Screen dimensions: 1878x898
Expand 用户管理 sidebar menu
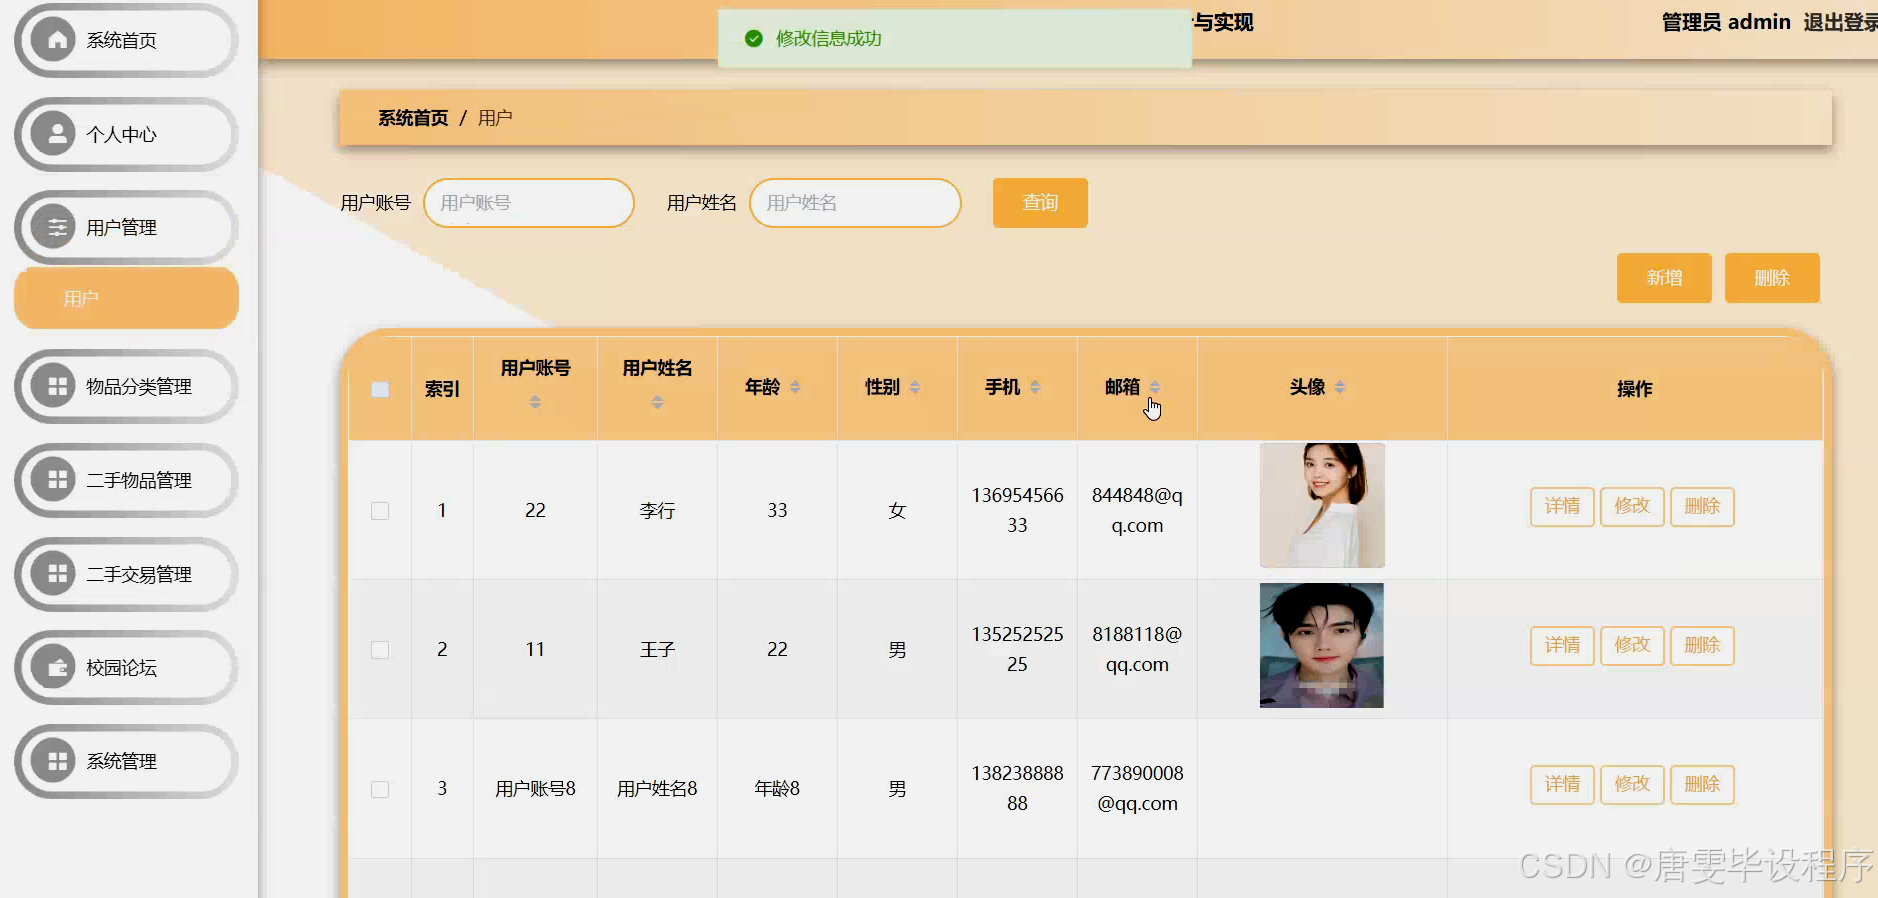tap(126, 227)
